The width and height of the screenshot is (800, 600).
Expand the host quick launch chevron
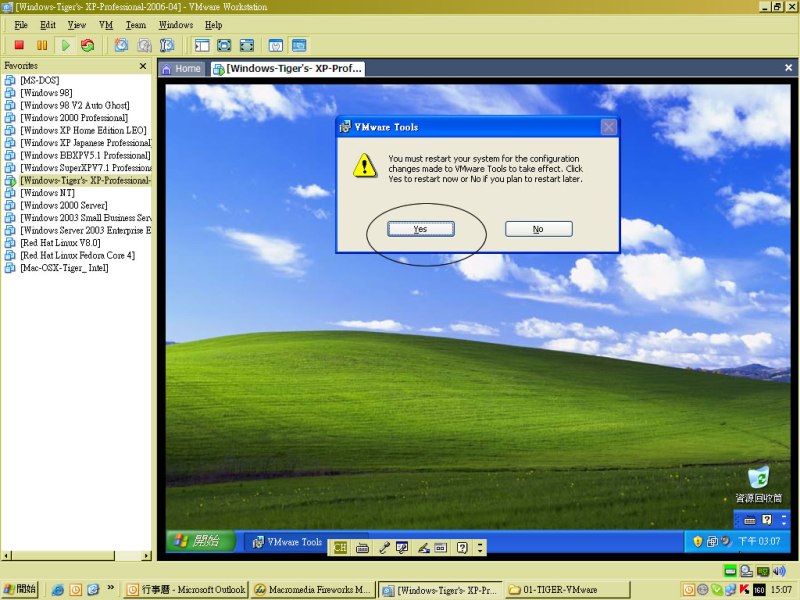110,588
